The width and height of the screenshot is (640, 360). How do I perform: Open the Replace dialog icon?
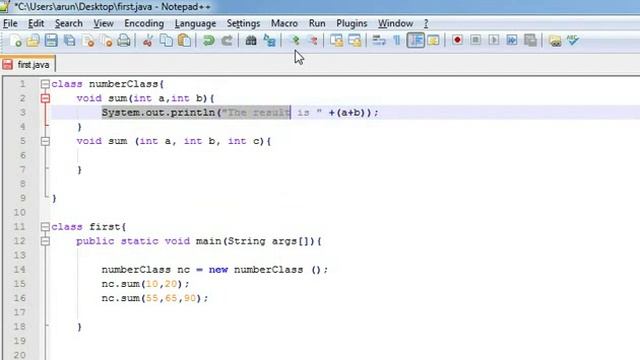[x=269, y=40]
